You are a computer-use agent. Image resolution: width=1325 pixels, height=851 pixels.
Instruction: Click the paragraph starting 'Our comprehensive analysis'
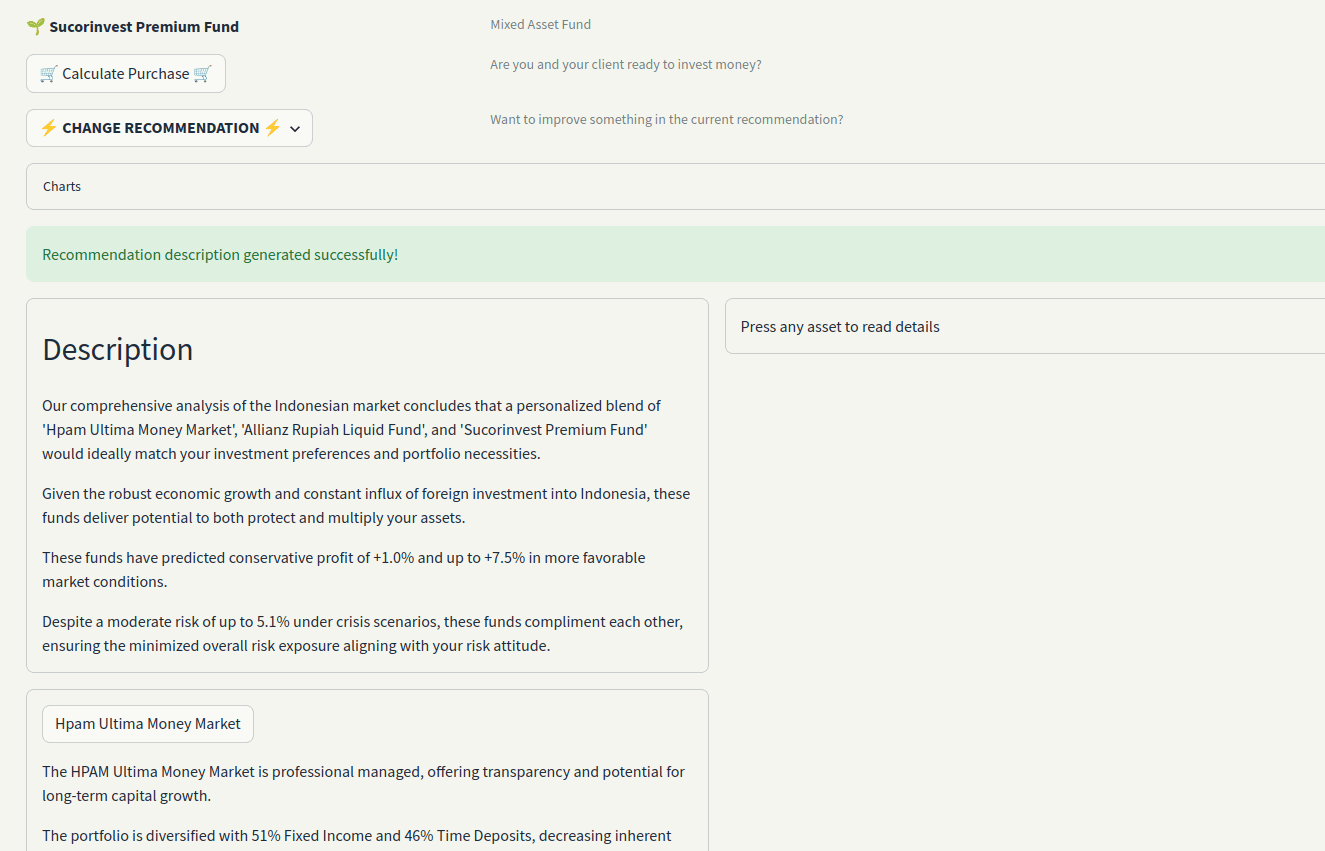coord(353,430)
